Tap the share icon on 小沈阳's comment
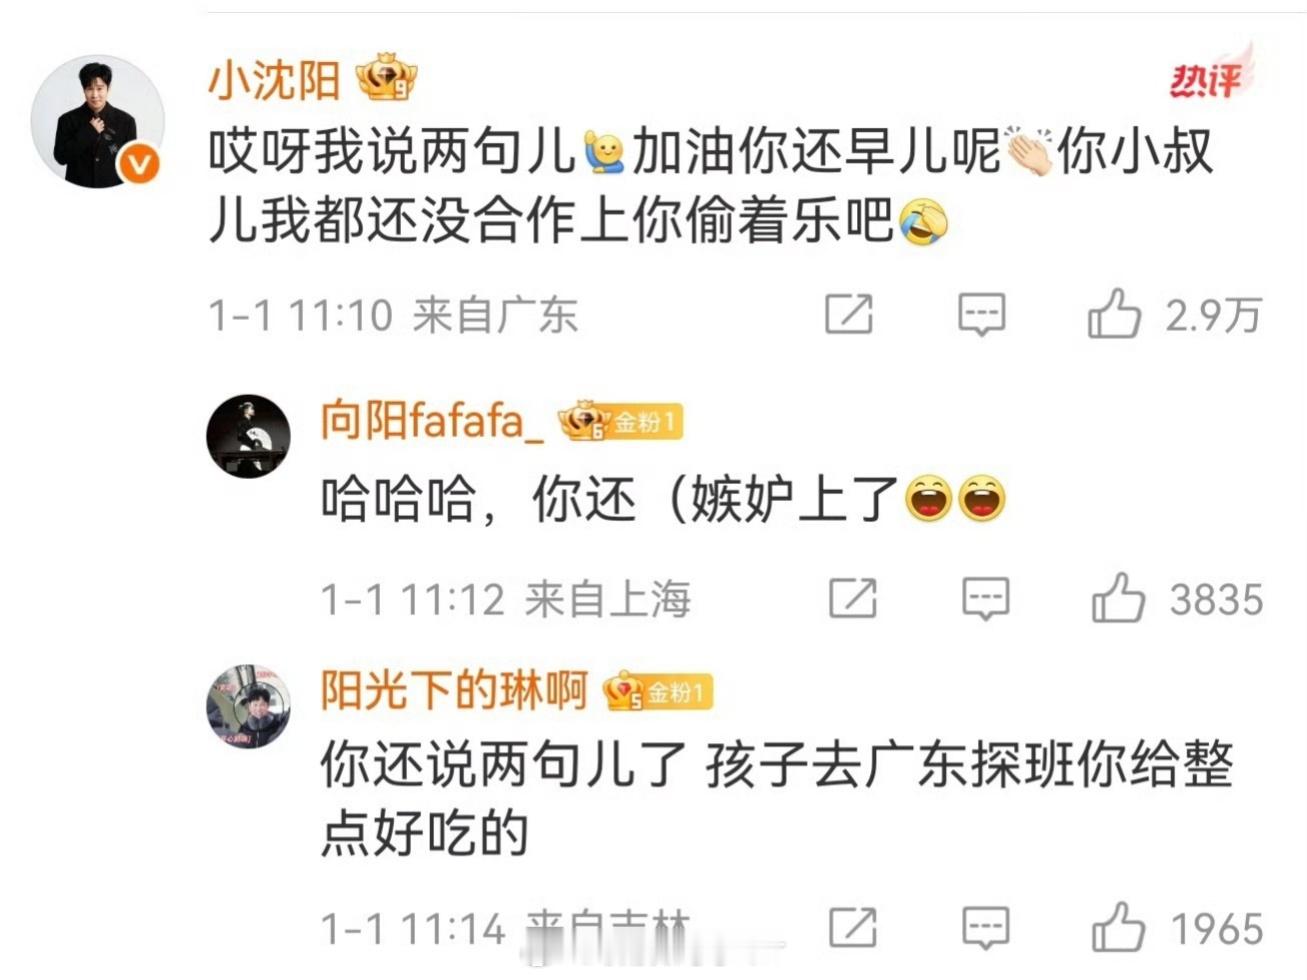1307x980 pixels. point(849,314)
